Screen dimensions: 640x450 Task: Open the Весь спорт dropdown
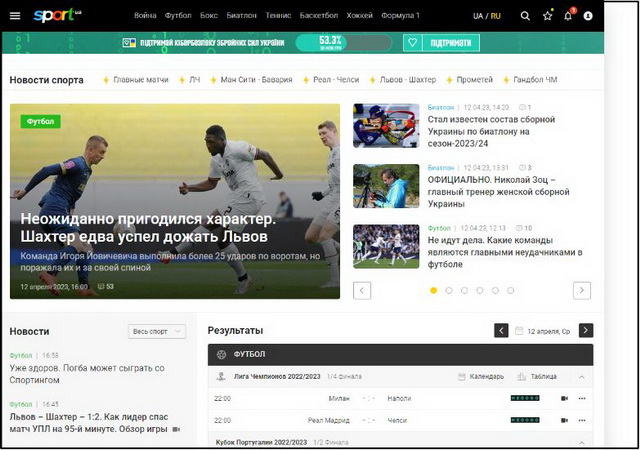coord(157,332)
